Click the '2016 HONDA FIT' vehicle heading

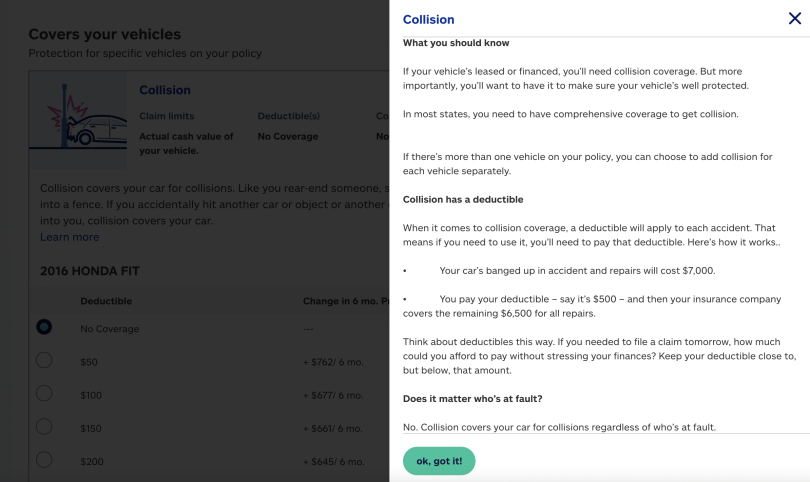click(90, 271)
